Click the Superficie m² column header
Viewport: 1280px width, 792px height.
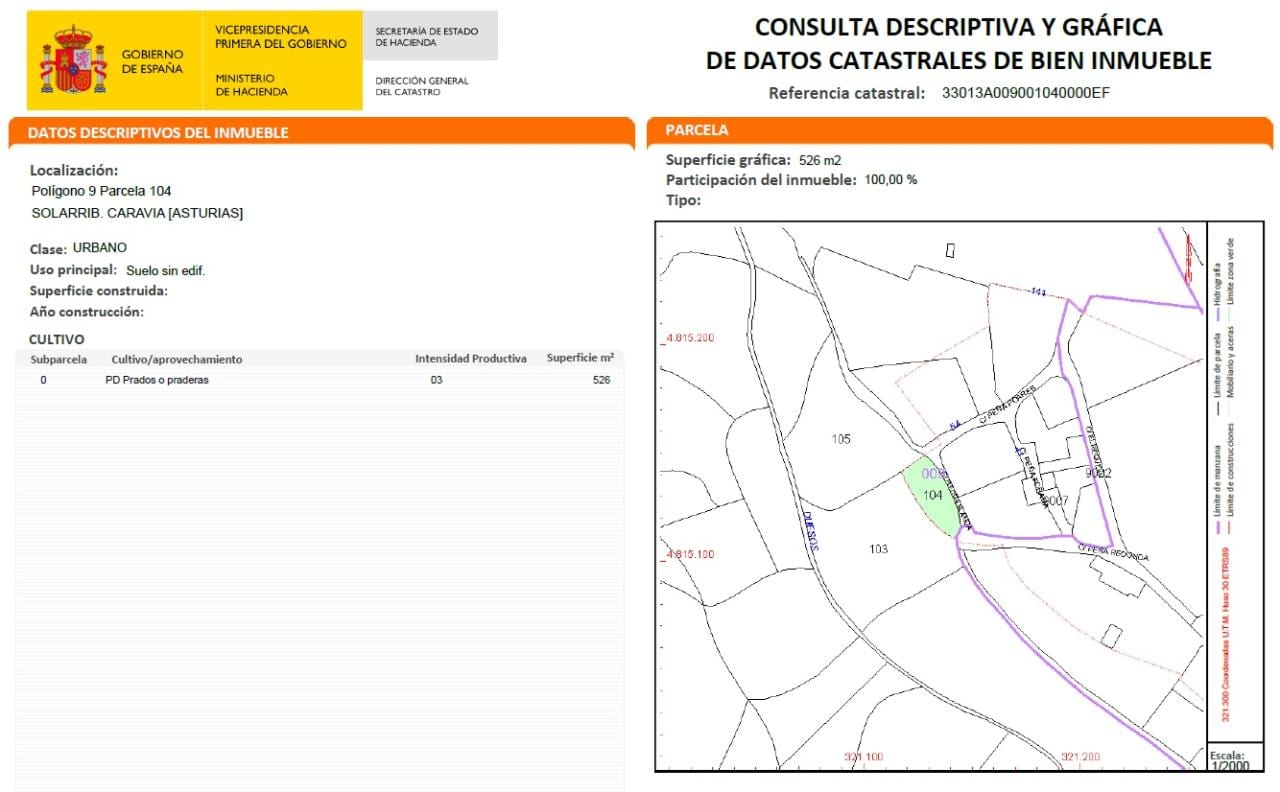point(580,358)
